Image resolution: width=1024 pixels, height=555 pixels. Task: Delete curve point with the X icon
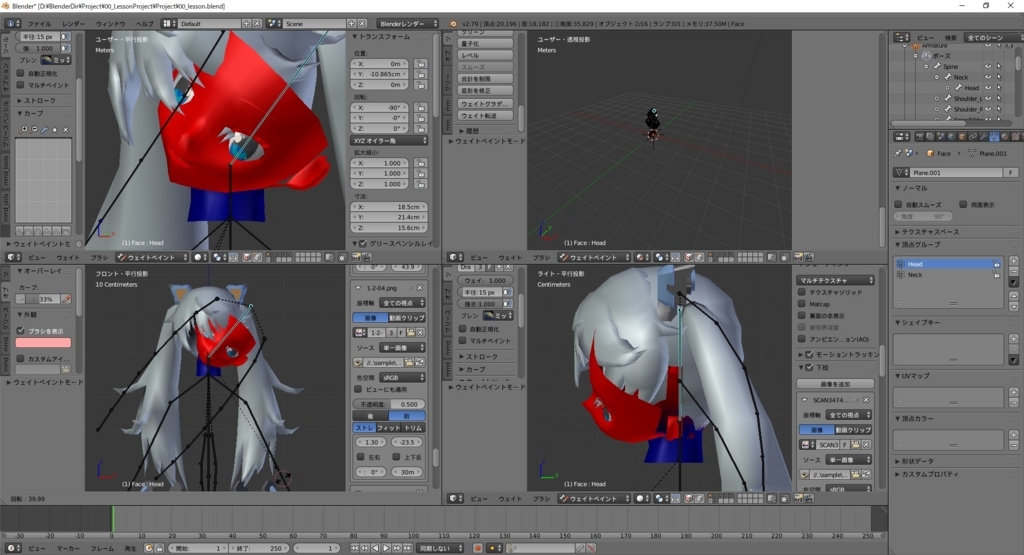click(65, 129)
